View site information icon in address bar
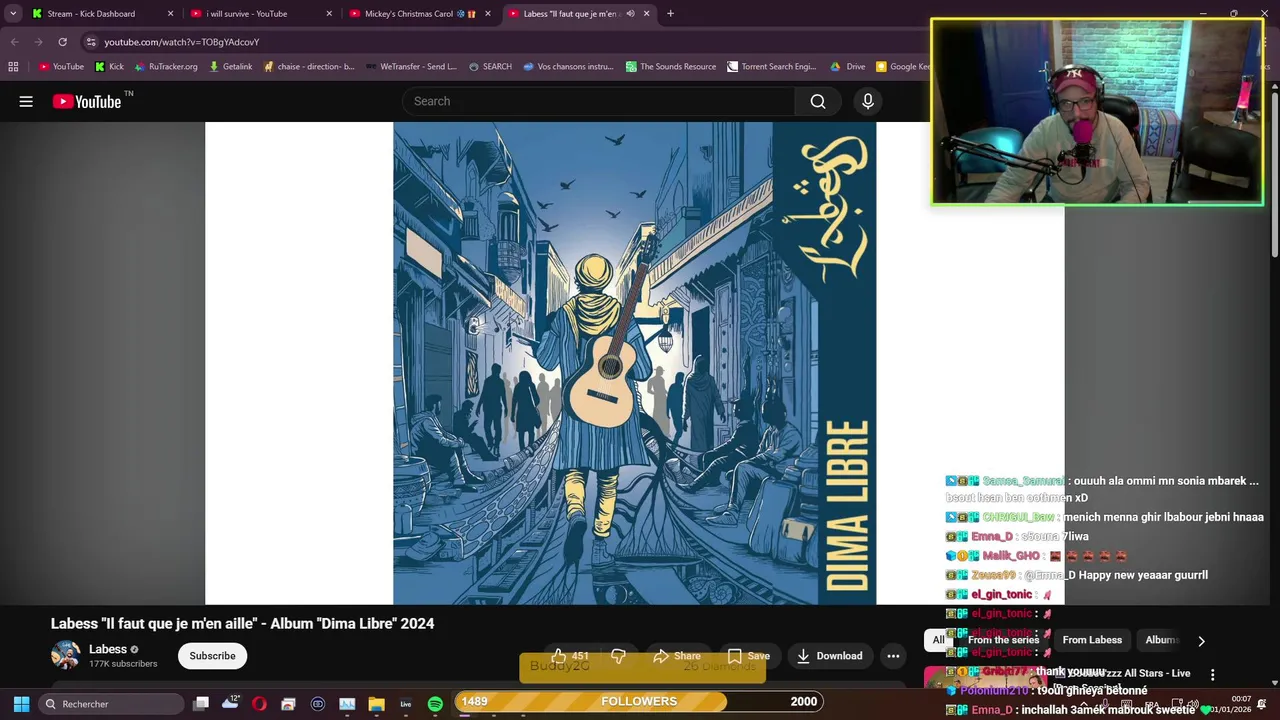The image size is (1280, 720). click(90, 42)
